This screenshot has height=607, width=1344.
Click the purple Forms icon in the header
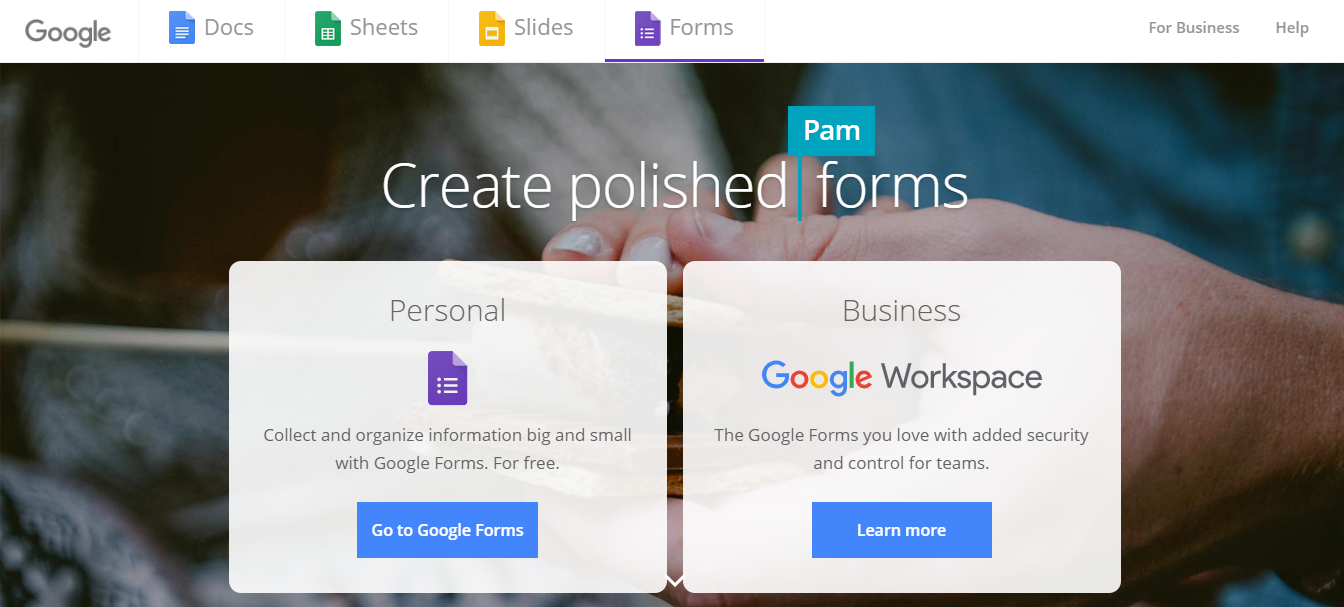coord(648,28)
